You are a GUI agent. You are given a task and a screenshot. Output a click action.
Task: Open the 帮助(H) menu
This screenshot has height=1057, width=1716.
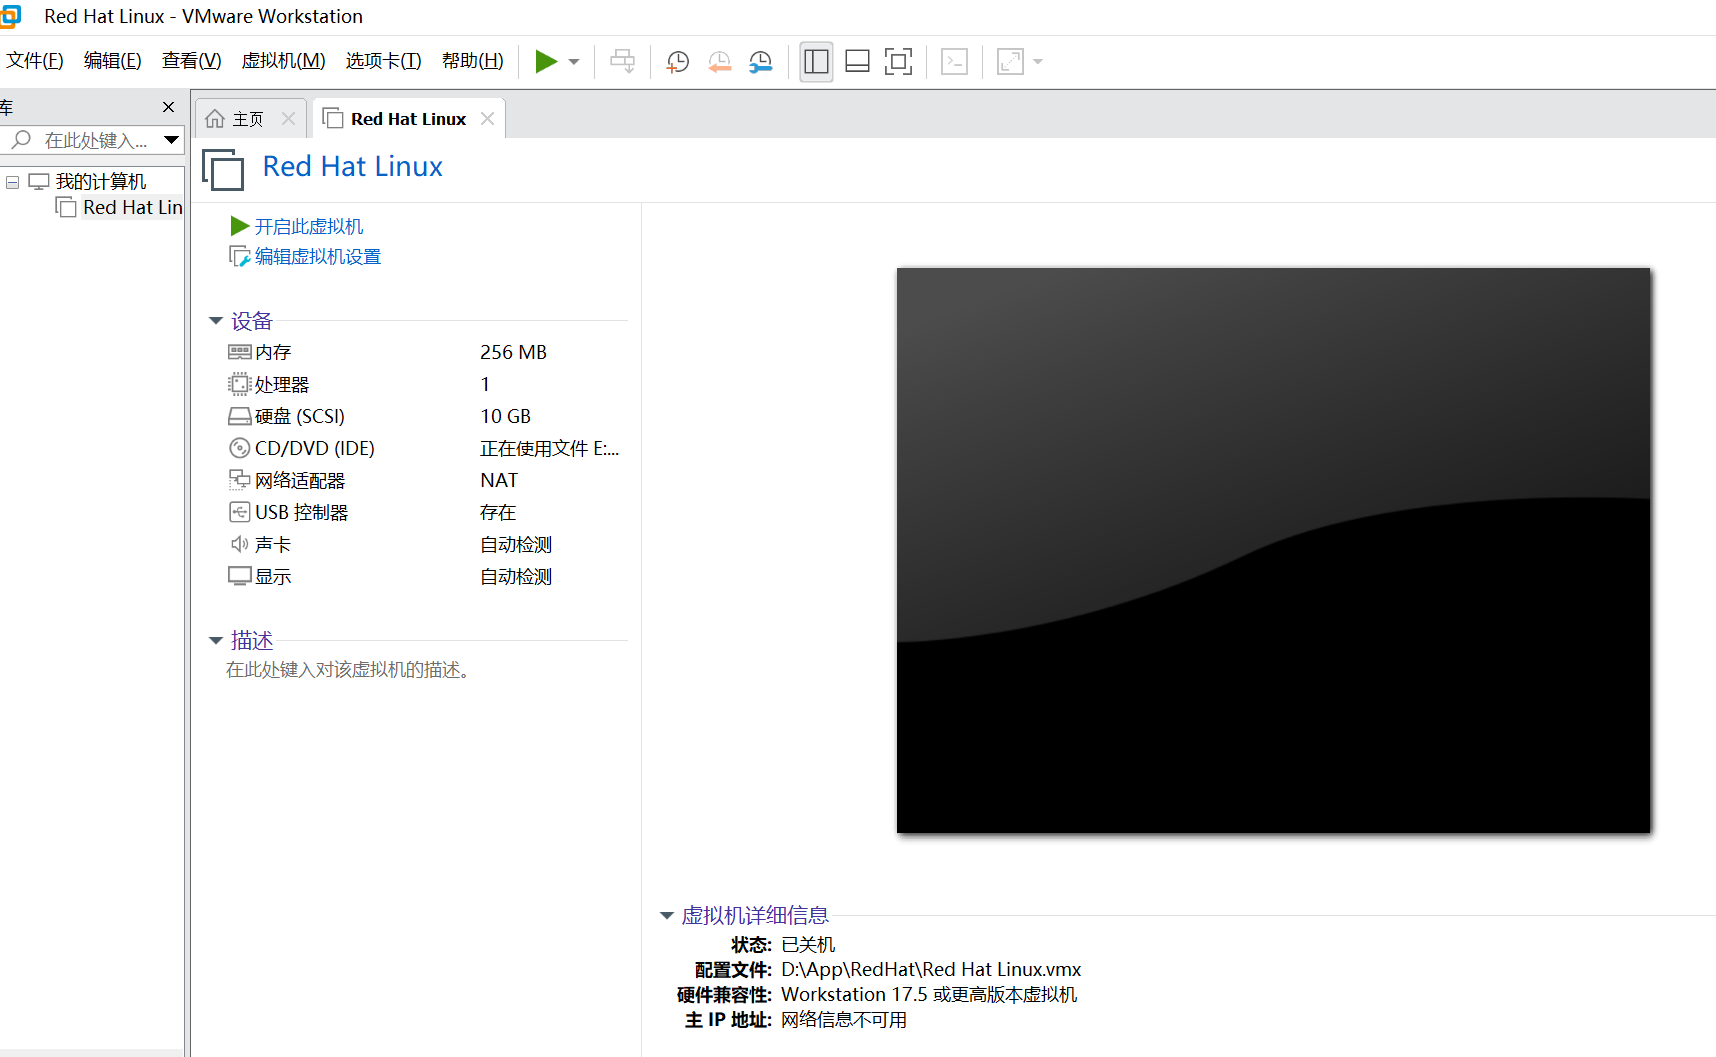473,61
